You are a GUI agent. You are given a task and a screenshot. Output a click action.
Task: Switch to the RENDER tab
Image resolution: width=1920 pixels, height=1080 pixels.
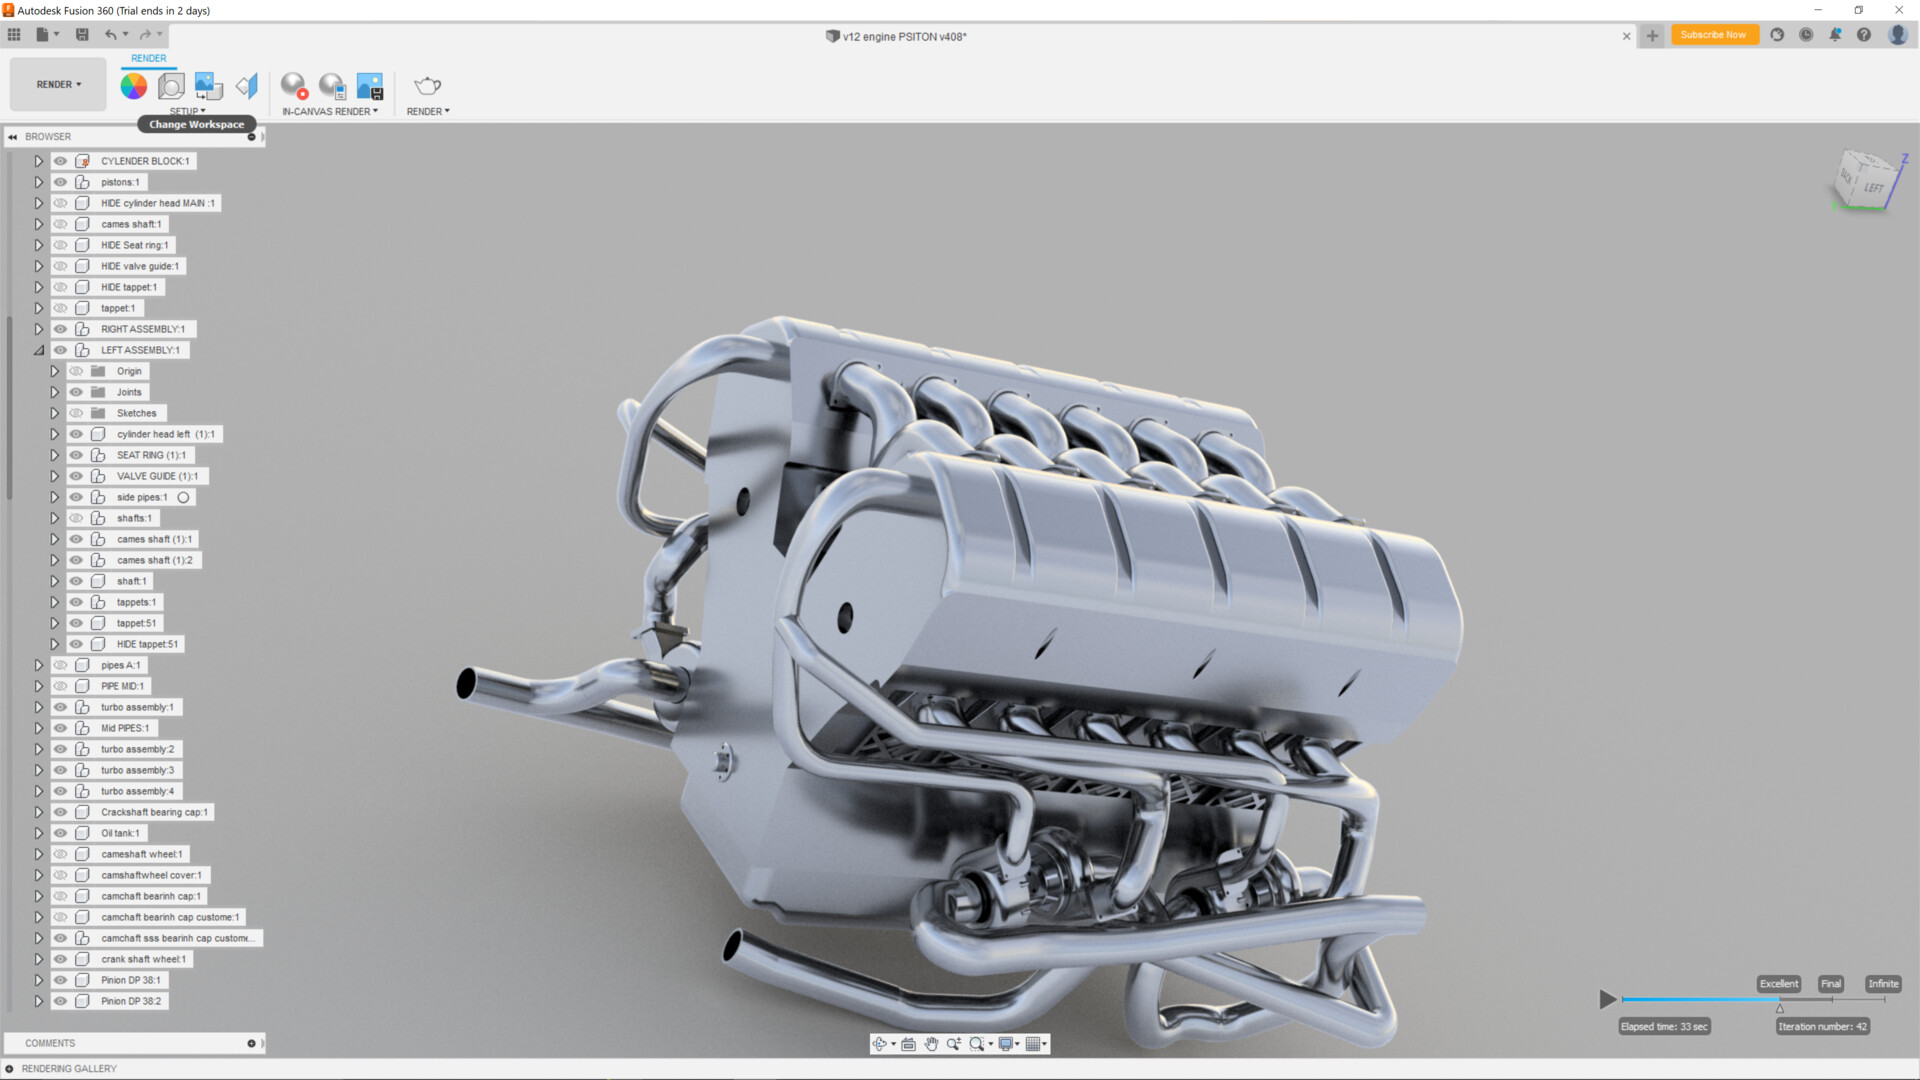click(x=148, y=58)
